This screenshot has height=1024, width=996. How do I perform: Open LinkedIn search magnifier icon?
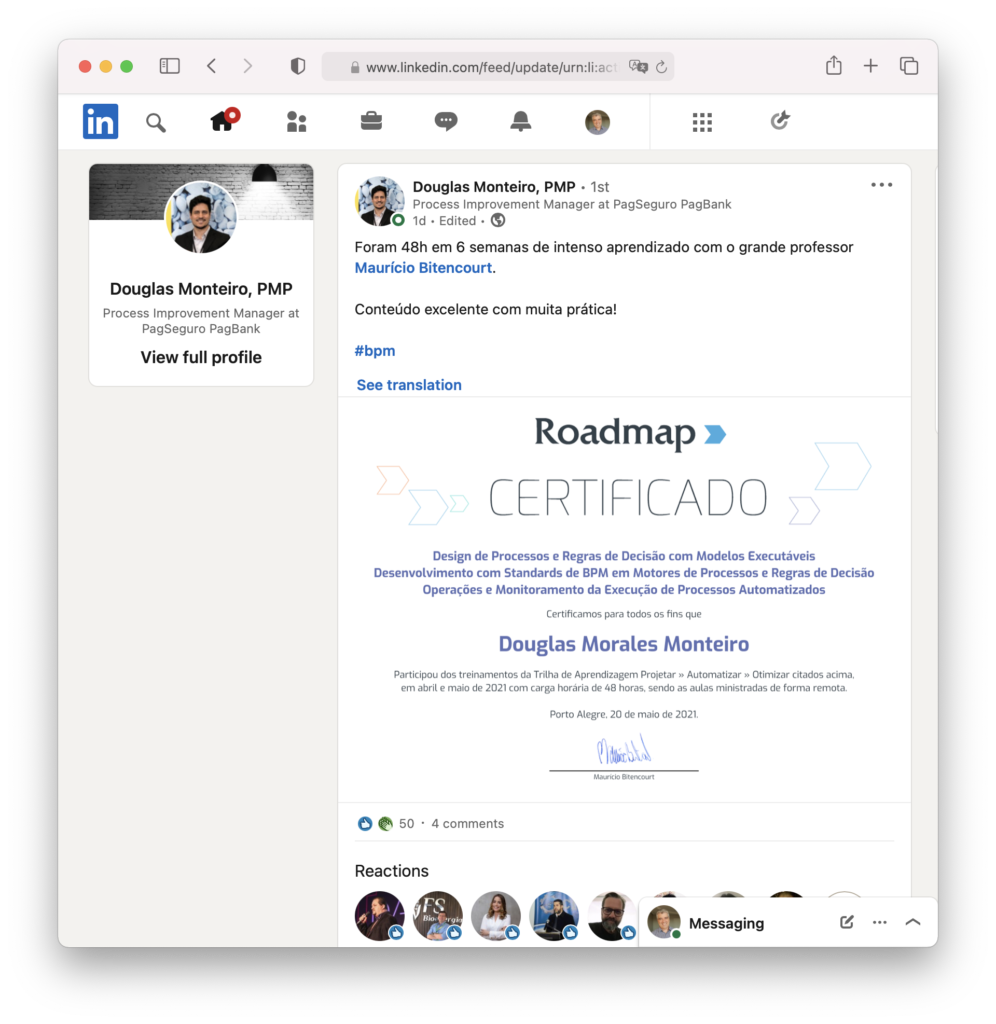point(155,122)
